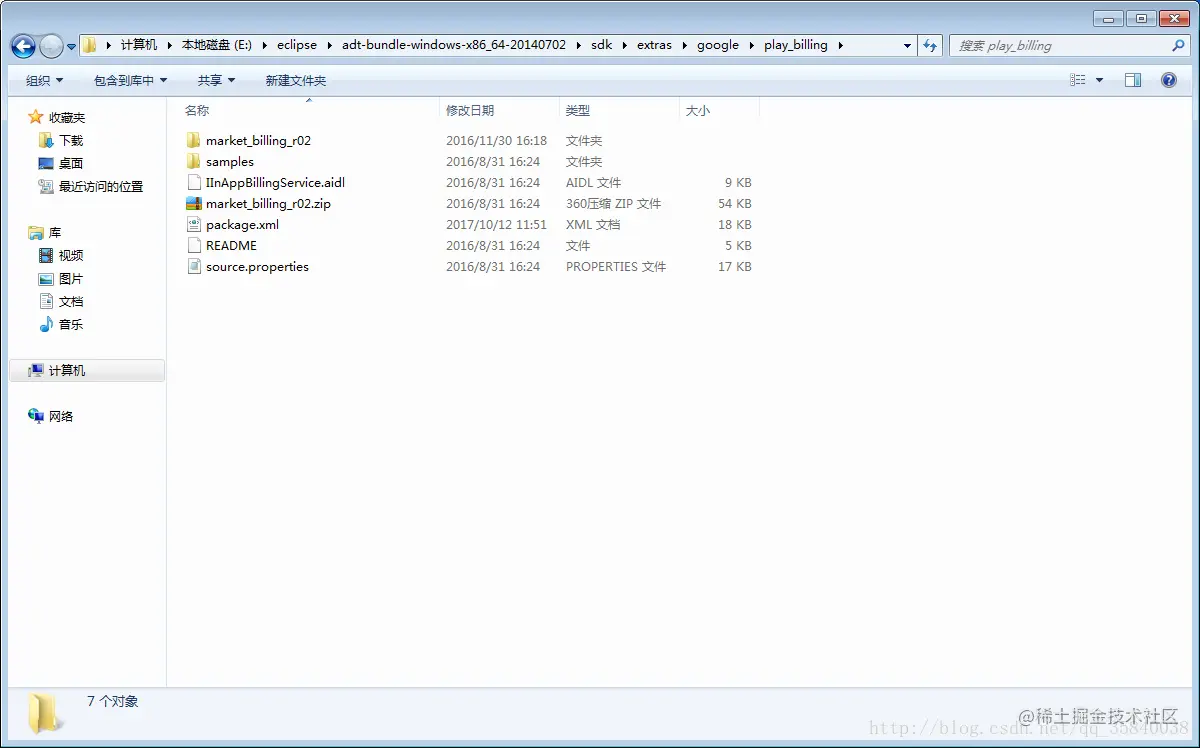Expand the arrow after play_billing breadcrumb
This screenshot has width=1200, height=748.
click(840, 45)
